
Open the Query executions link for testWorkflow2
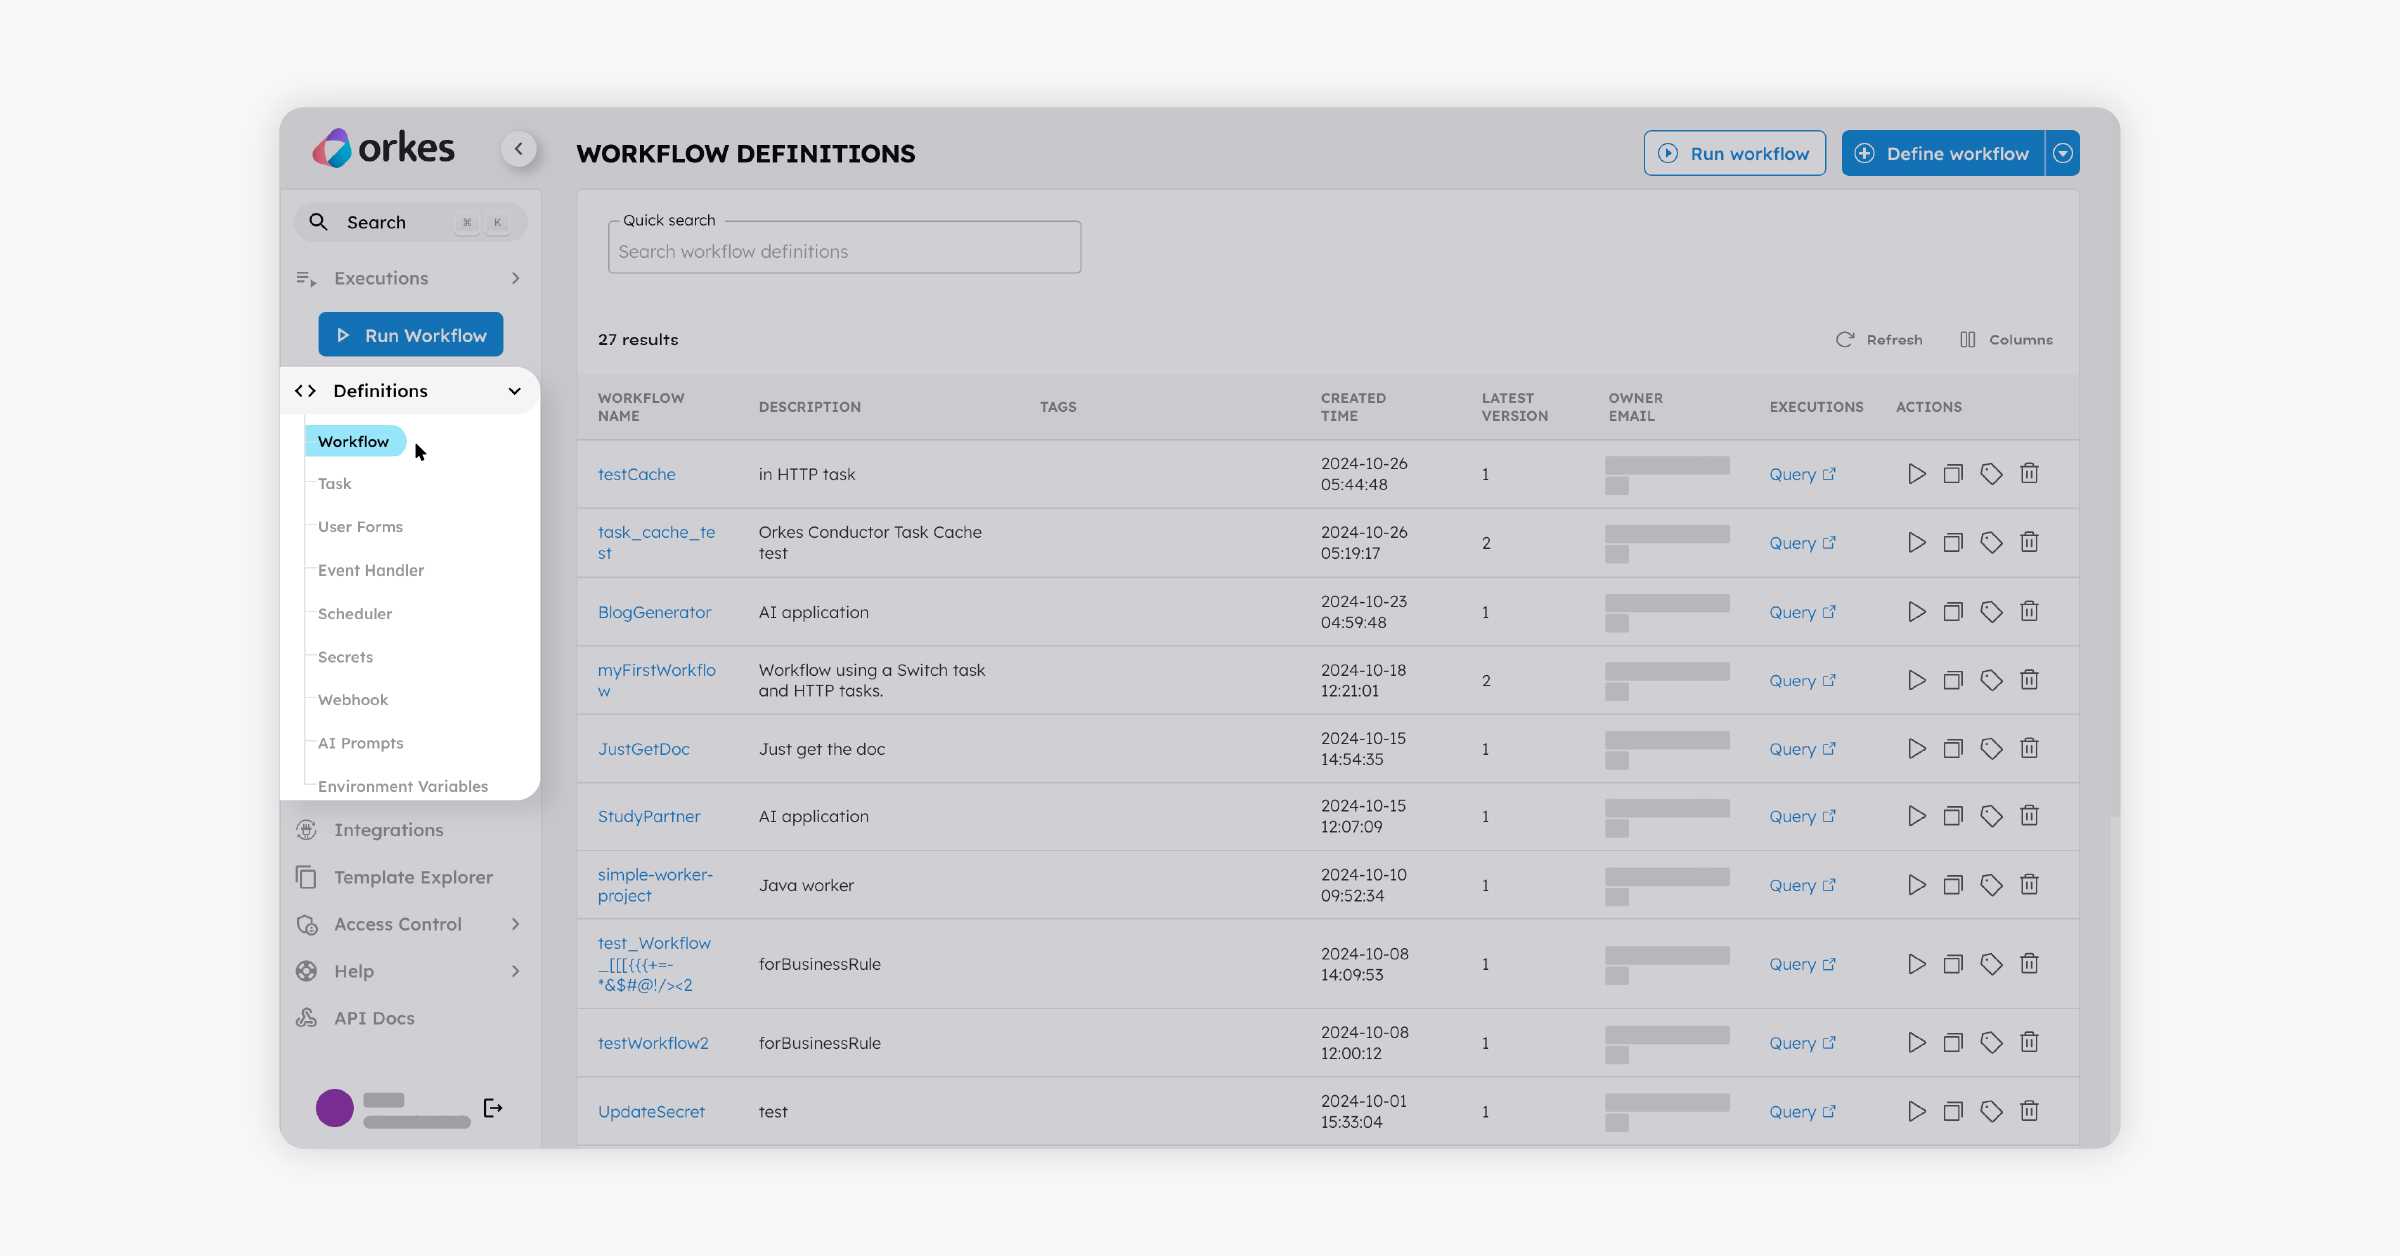point(1802,1043)
